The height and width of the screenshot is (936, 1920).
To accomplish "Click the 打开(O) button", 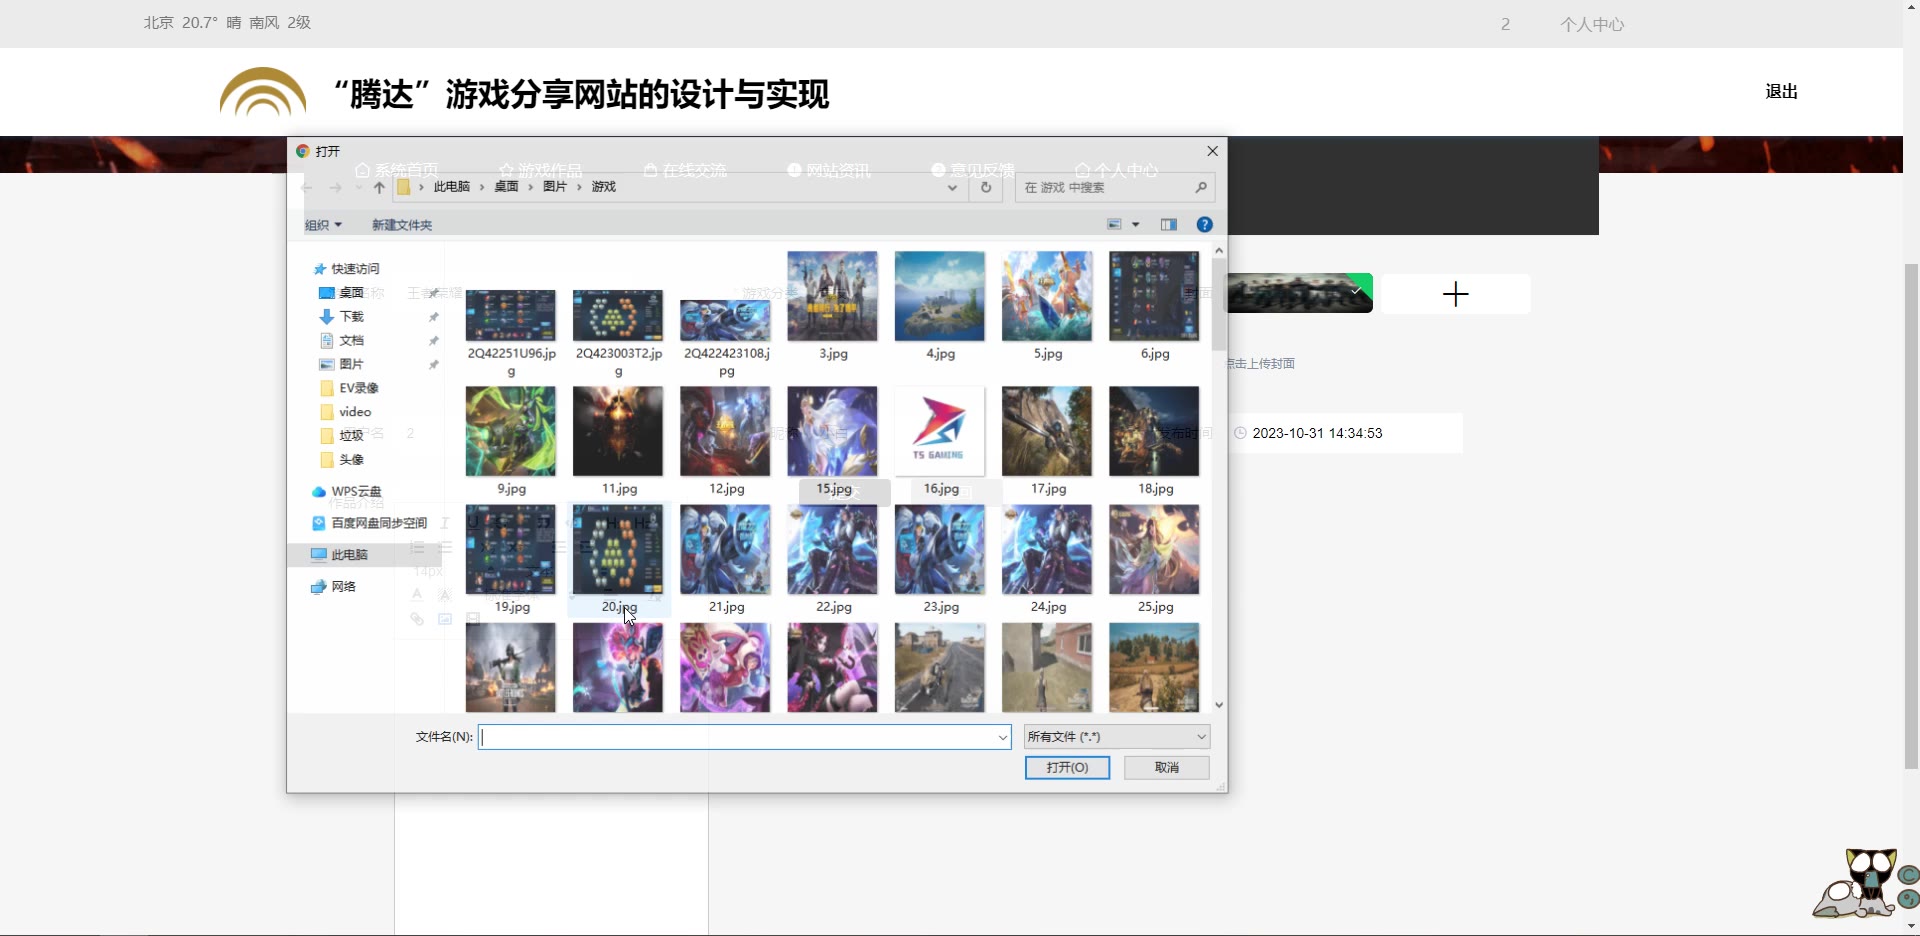I will 1067,767.
